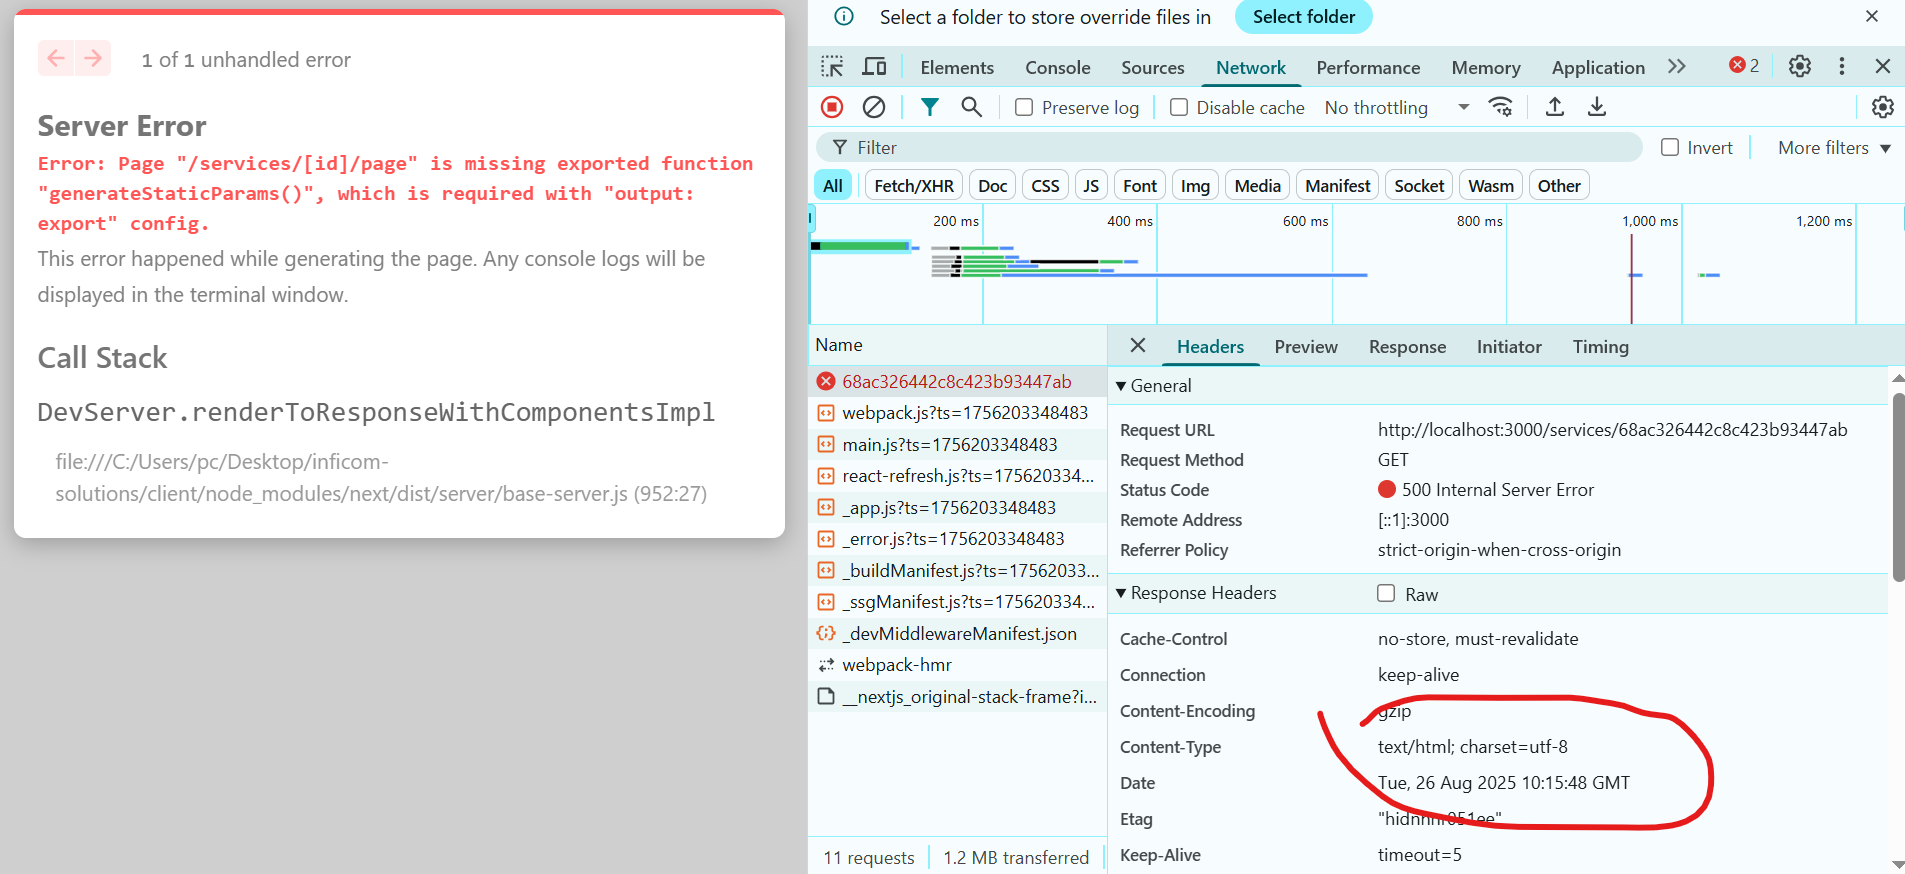This screenshot has width=1905, height=874.
Task: Enable the Preserve log checkbox
Action: pyautogui.click(x=1024, y=107)
